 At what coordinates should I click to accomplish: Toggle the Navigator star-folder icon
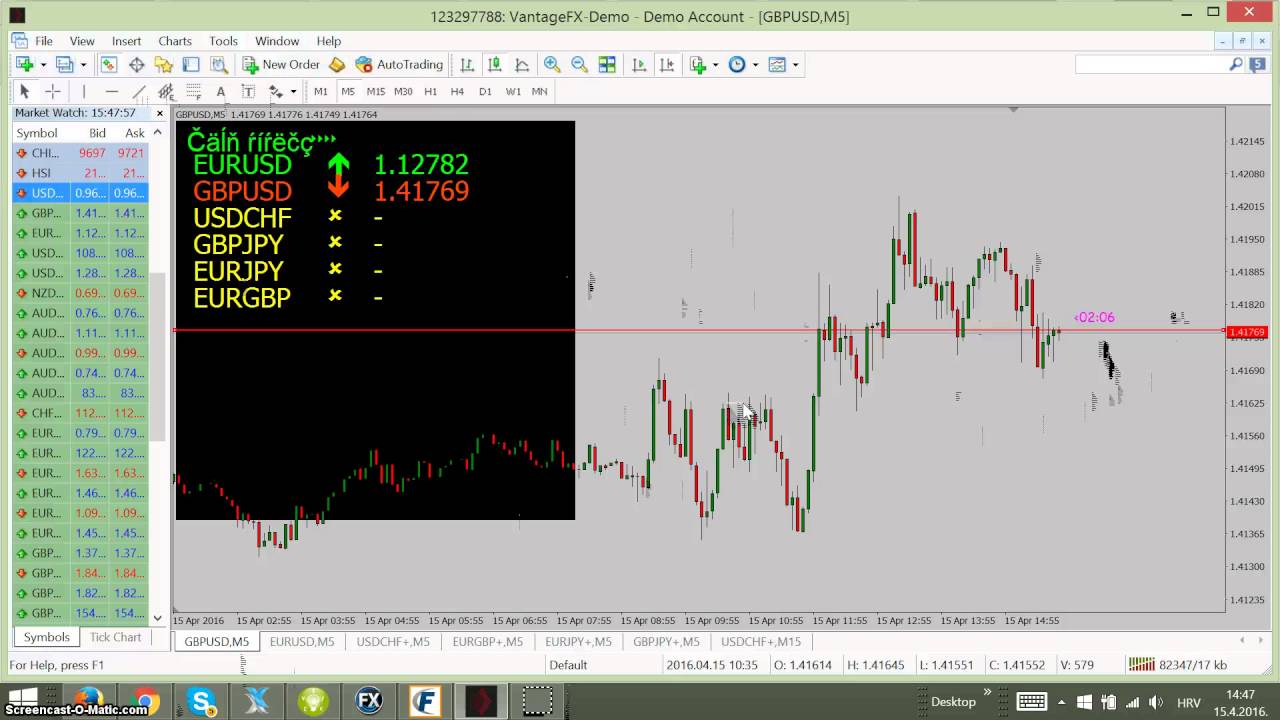(x=163, y=64)
